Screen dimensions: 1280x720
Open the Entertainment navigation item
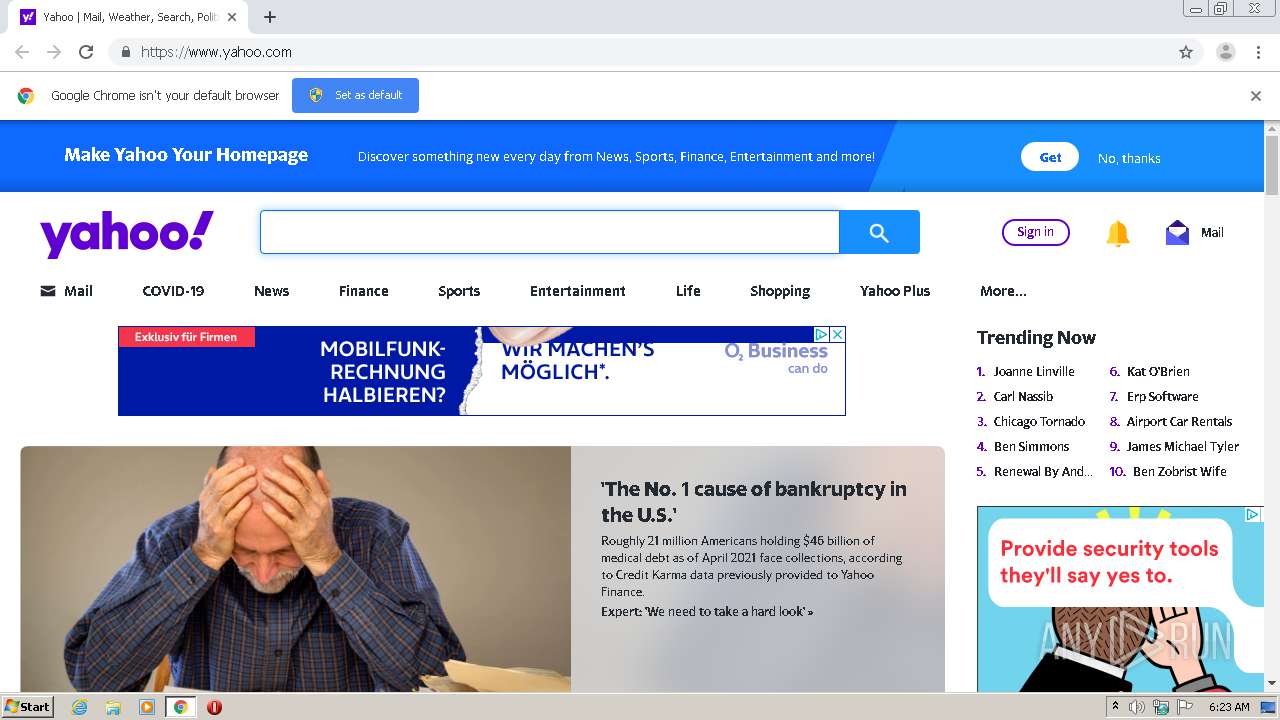click(578, 291)
